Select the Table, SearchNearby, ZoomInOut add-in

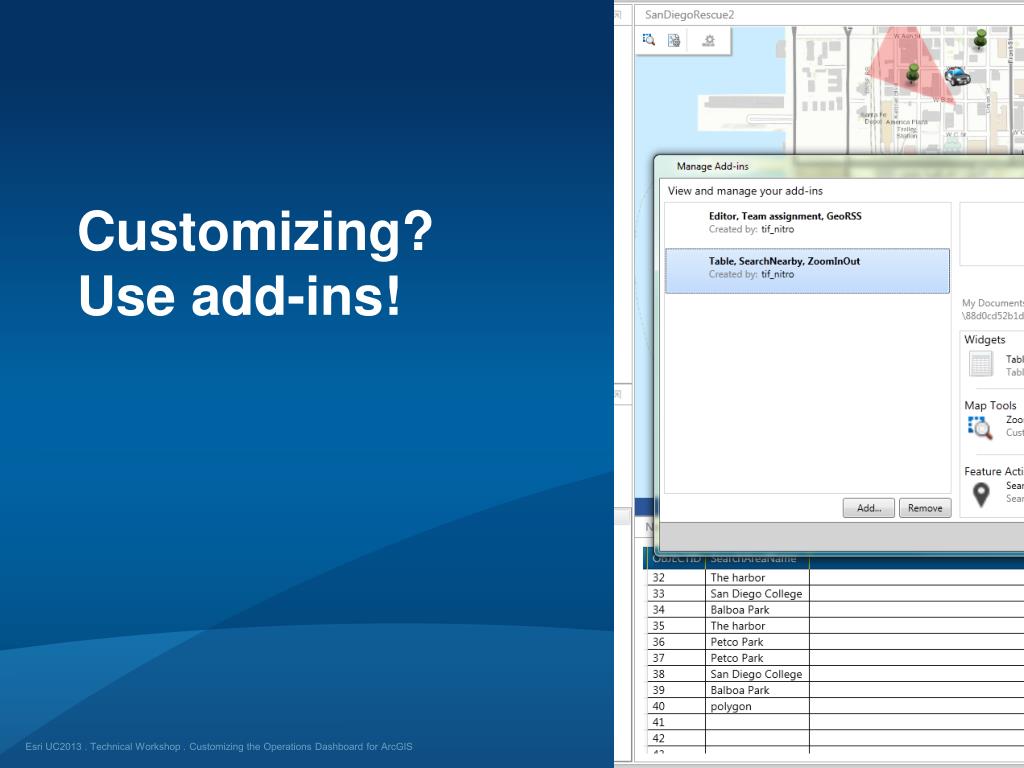tap(807, 270)
